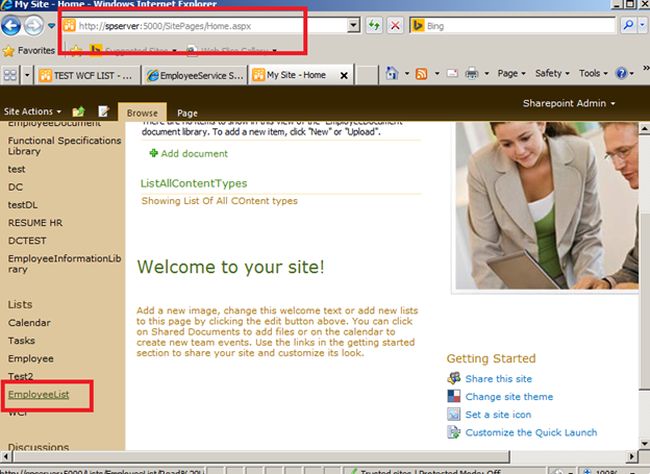This screenshot has height=474, width=650.
Task: Click the green Refresh icon
Action: pos(374,26)
